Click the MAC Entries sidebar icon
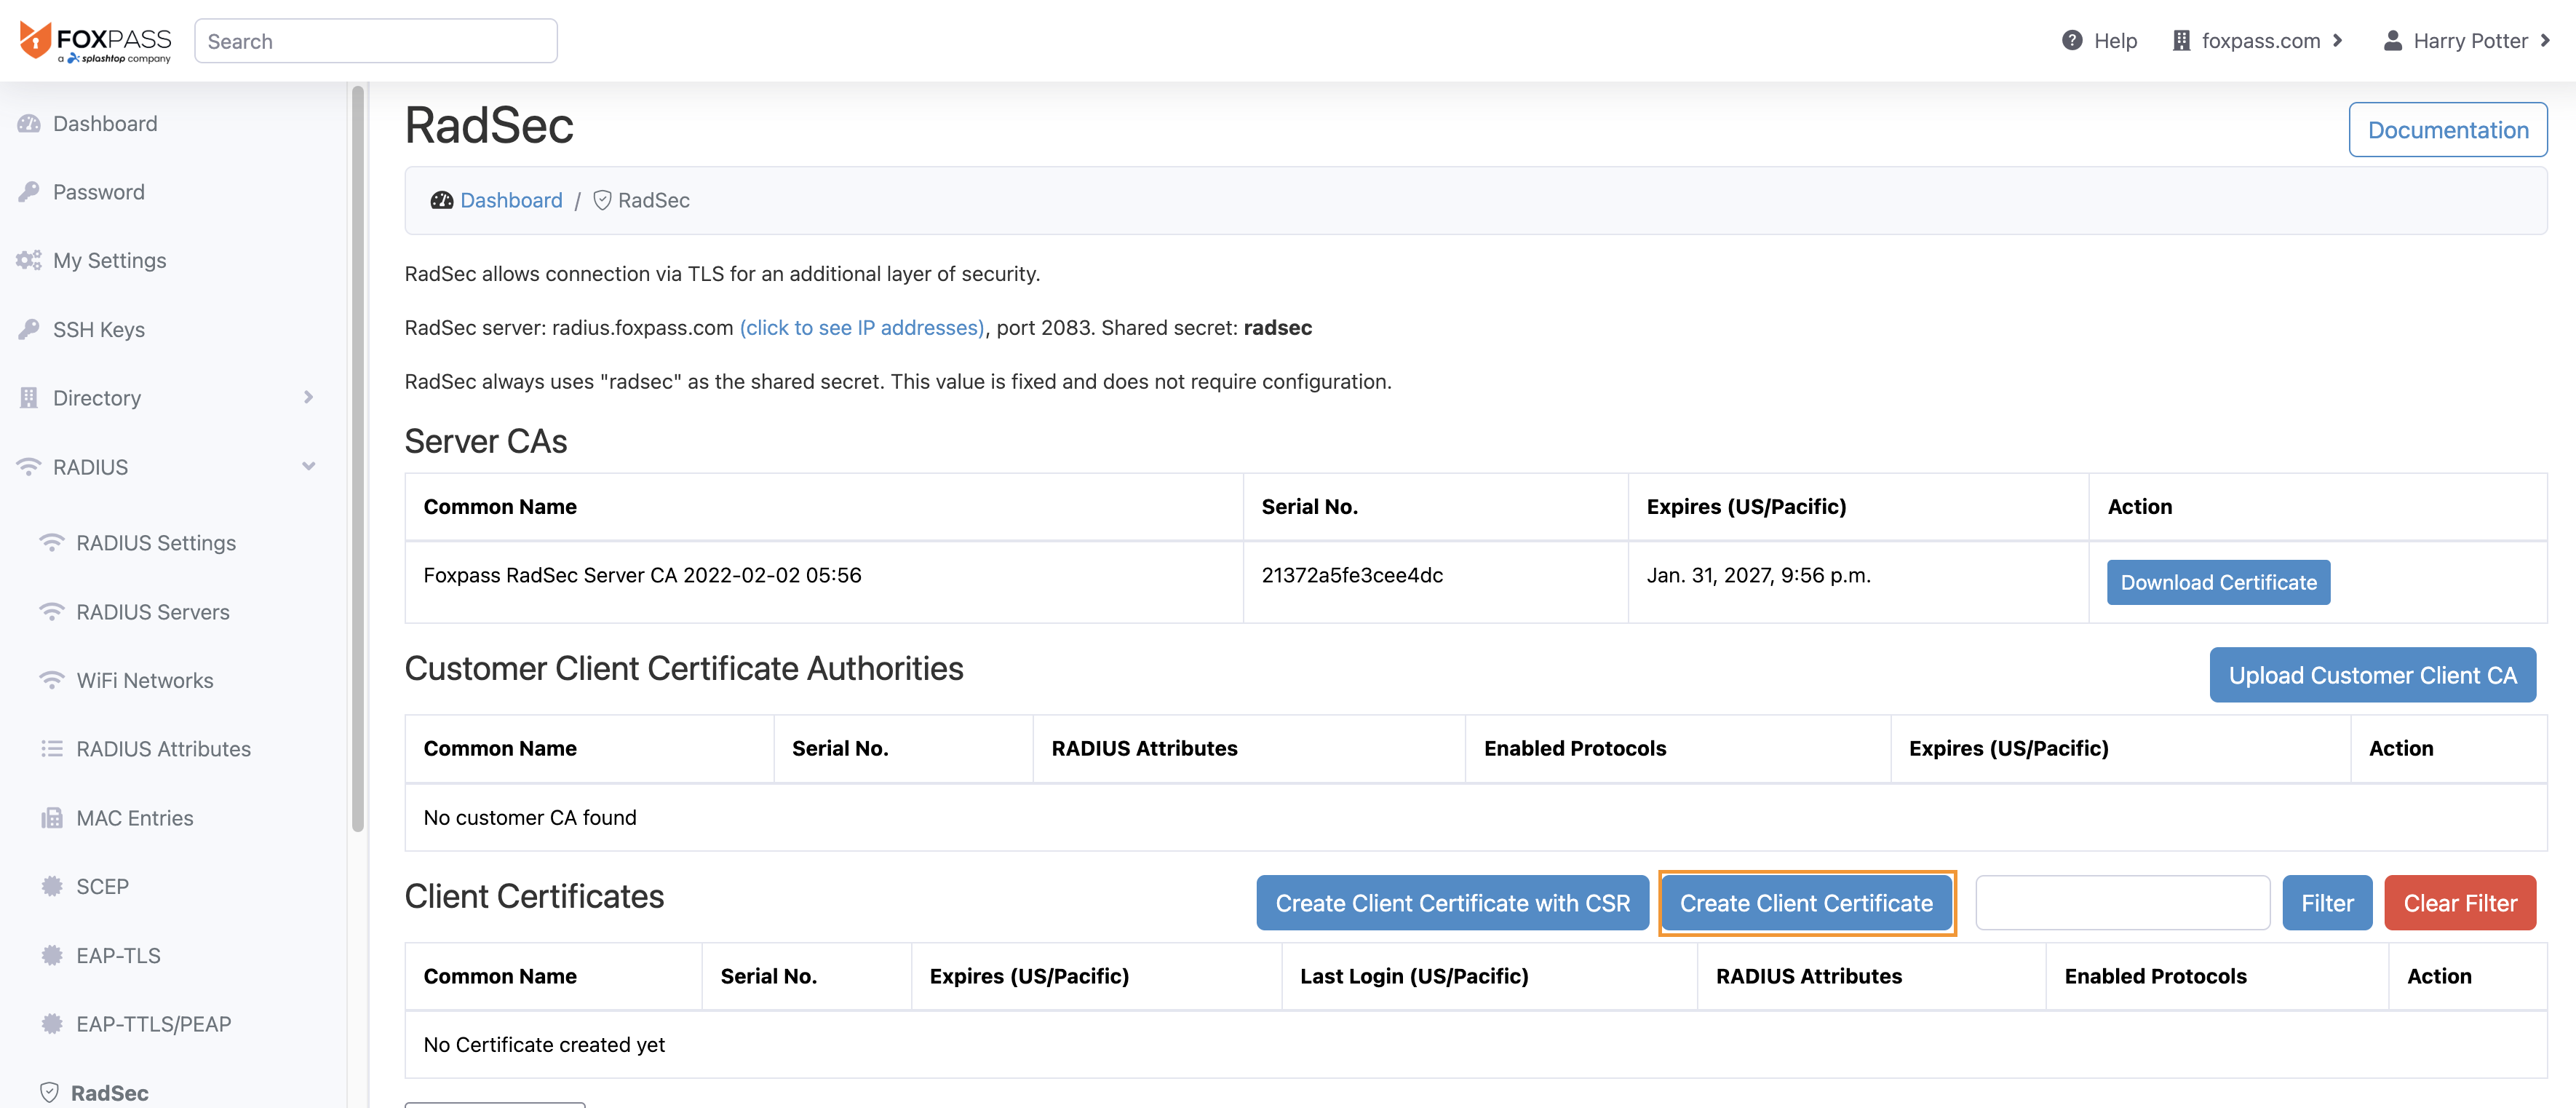2576x1108 pixels. coord(52,818)
